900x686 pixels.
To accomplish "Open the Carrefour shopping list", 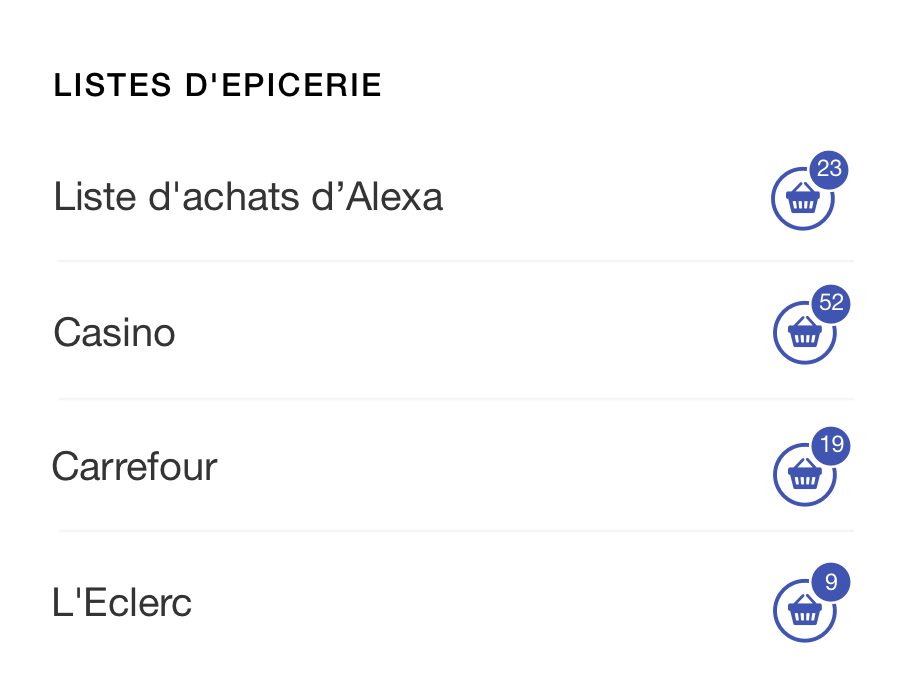I will point(134,467).
